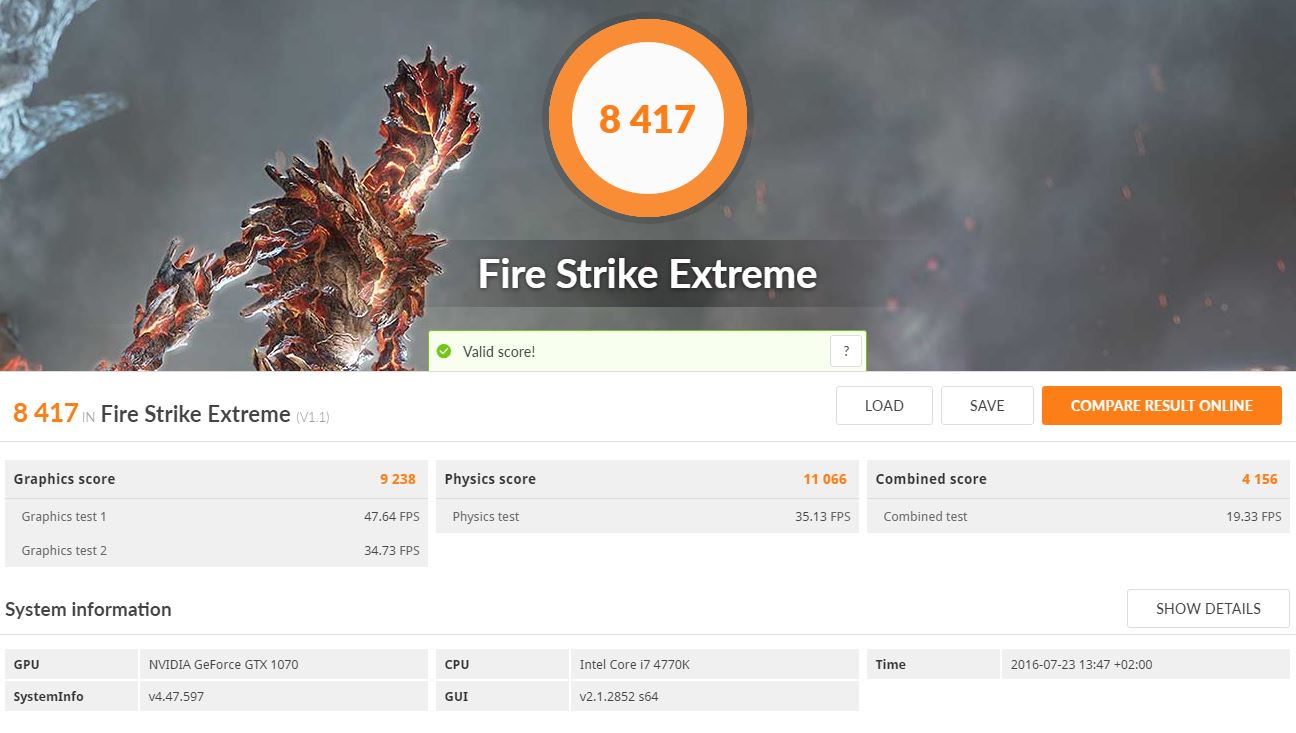
Task: Click the NVIDIA GeForce GTX 1070 value
Action: [283, 664]
